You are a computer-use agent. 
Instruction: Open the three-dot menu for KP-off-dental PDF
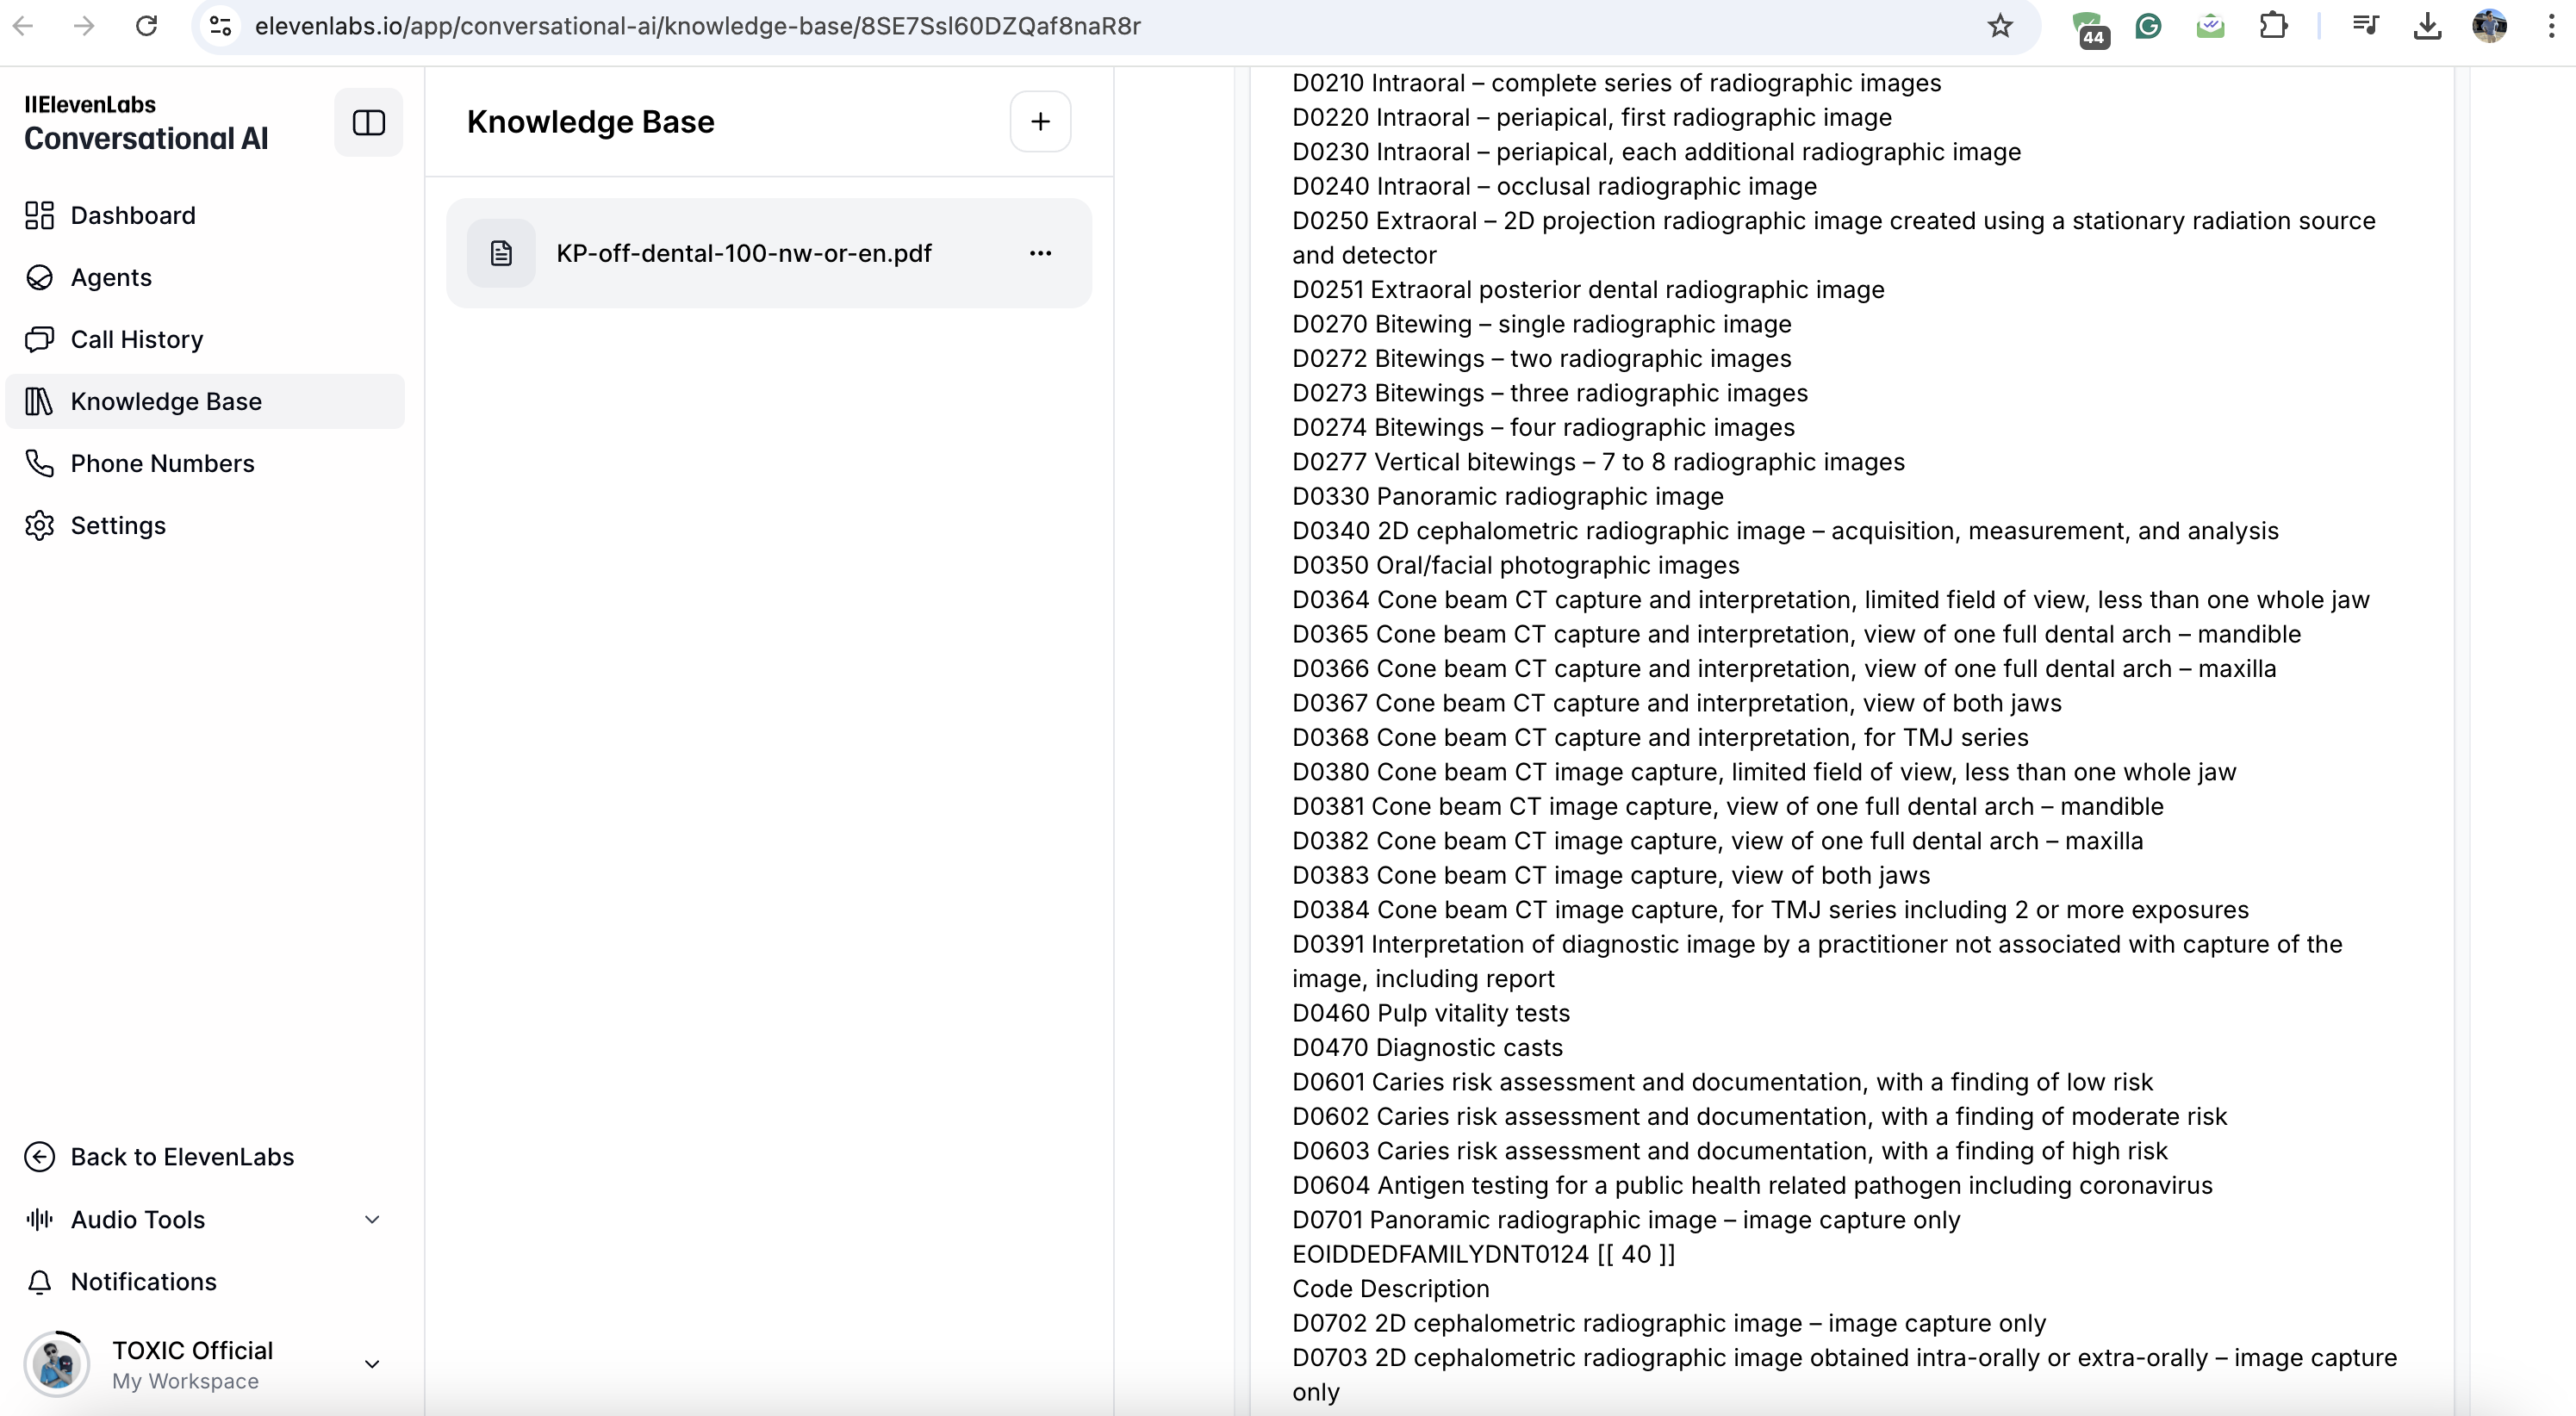[x=1040, y=253]
